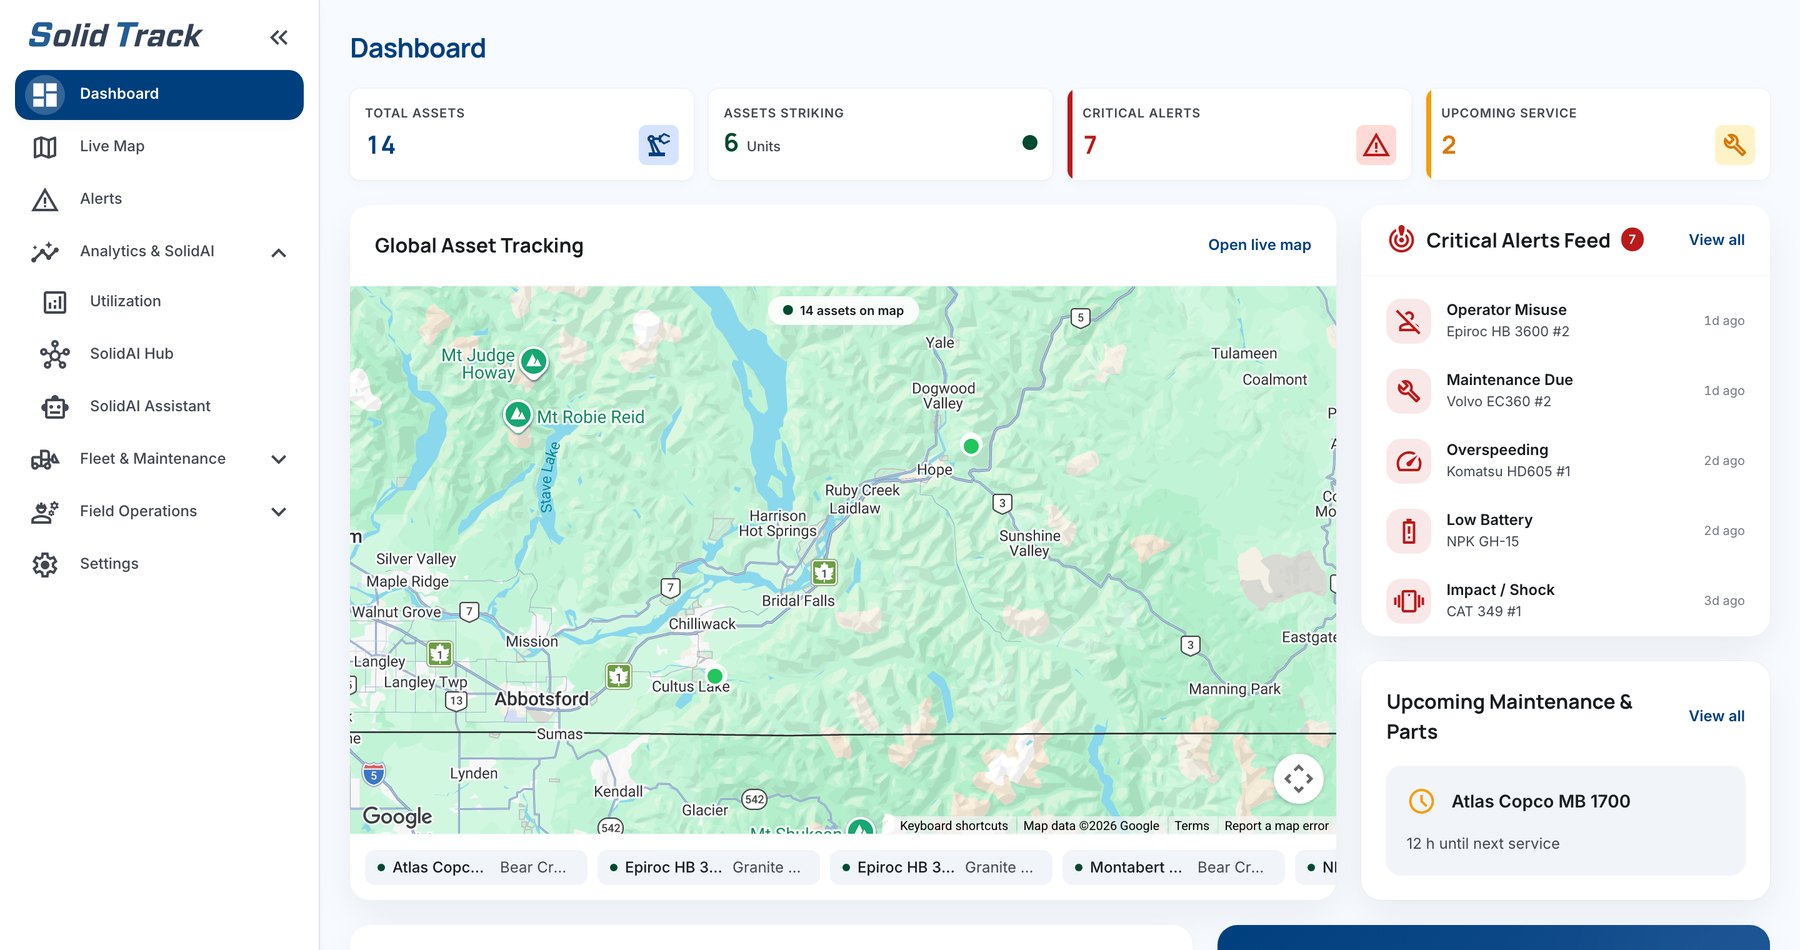Click the Overspeeding gauge icon
Screen dimensions: 1800x950
point(1408,461)
